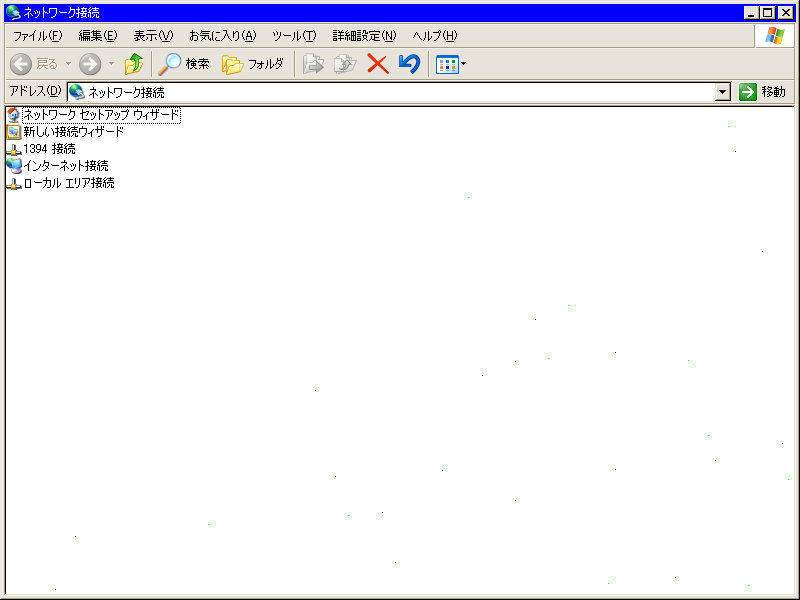
Task: Open the 詳細設定(N) menu
Action: 364,36
